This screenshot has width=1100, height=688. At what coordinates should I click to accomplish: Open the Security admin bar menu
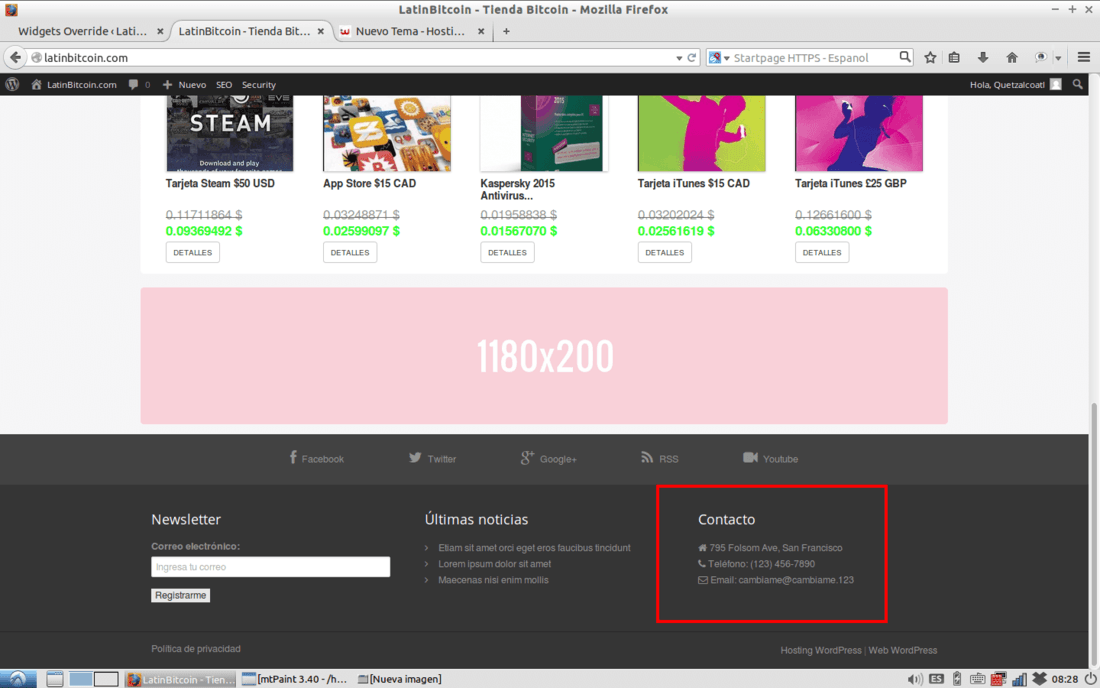(x=259, y=84)
